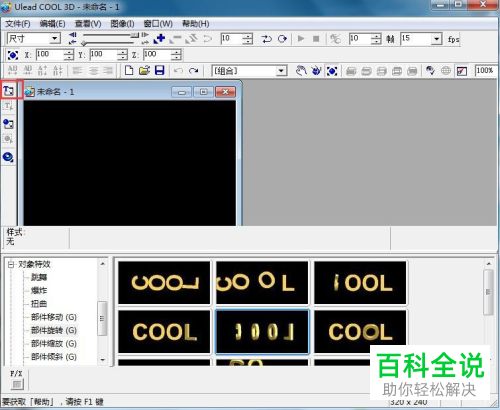The height and width of the screenshot is (410, 500).
Task: Select 部件缩放 (G) in the effects tree
Action: [x=54, y=344]
